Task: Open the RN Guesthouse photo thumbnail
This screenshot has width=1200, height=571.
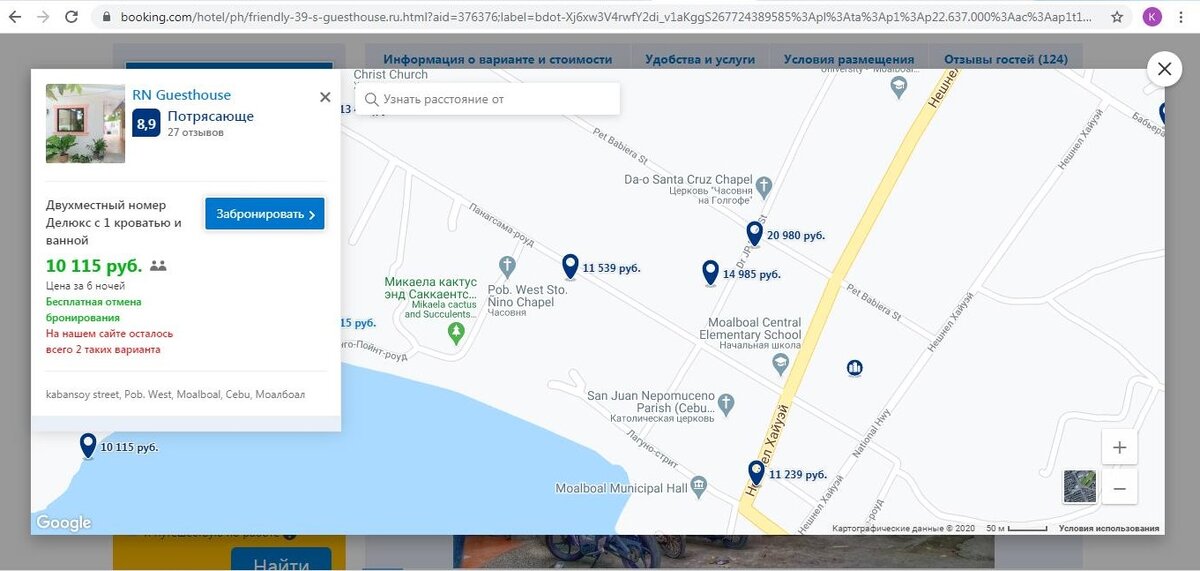Action: point(85,123)
